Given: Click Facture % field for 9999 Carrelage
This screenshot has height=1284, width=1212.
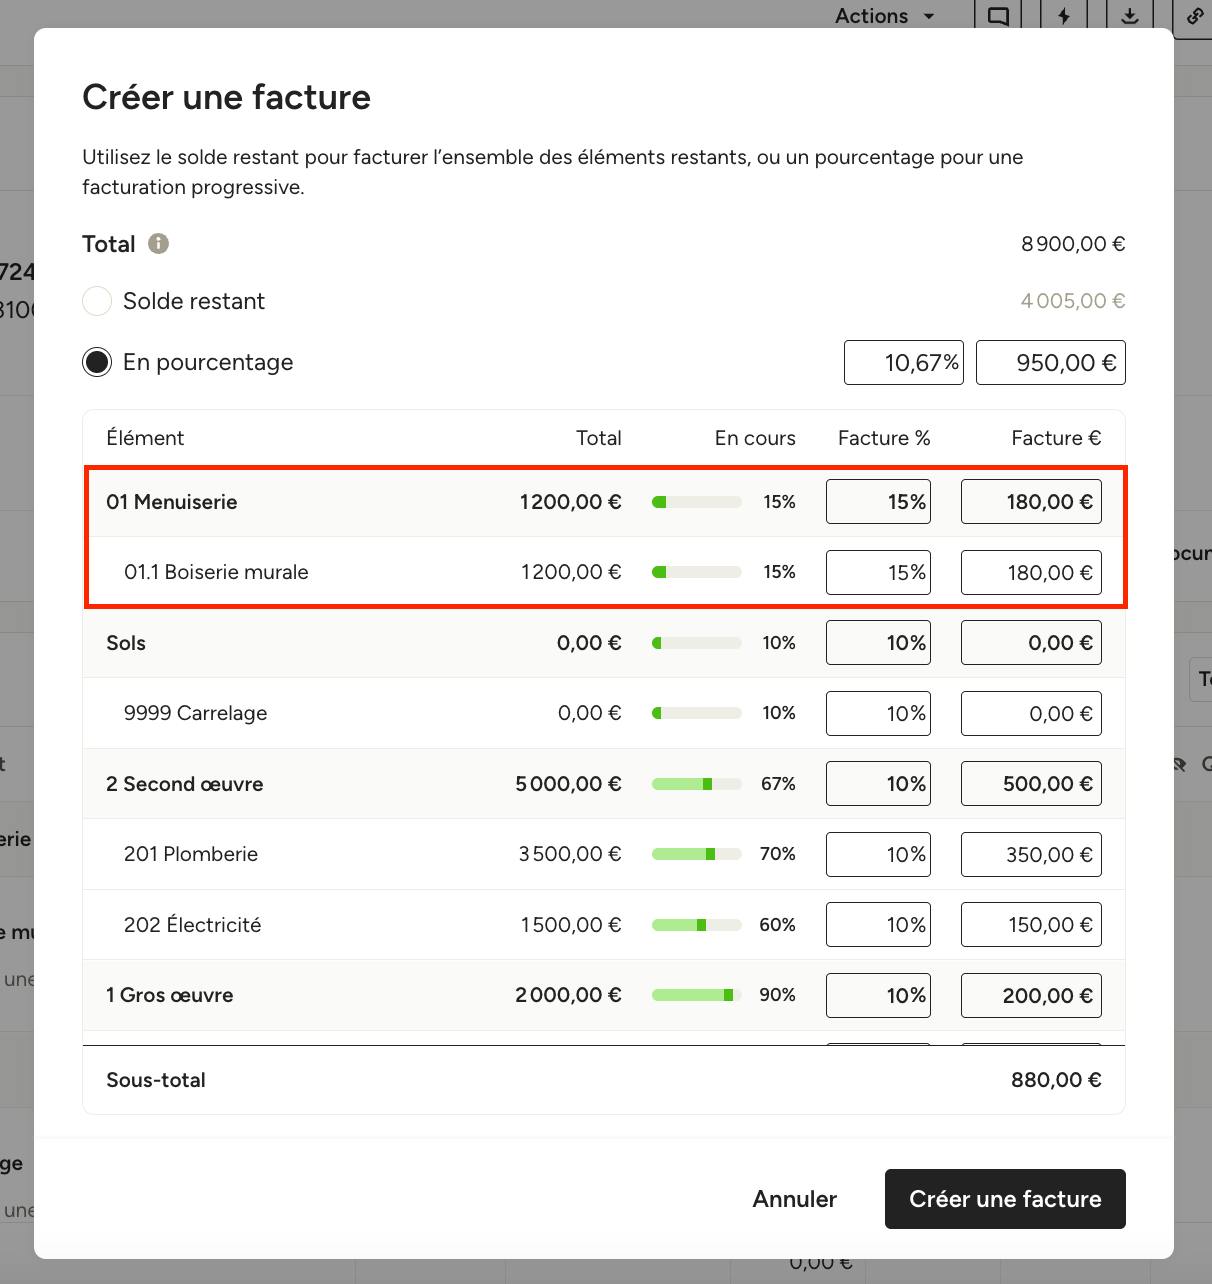Looking at the screenshot, I should click(x=878, y=713).
